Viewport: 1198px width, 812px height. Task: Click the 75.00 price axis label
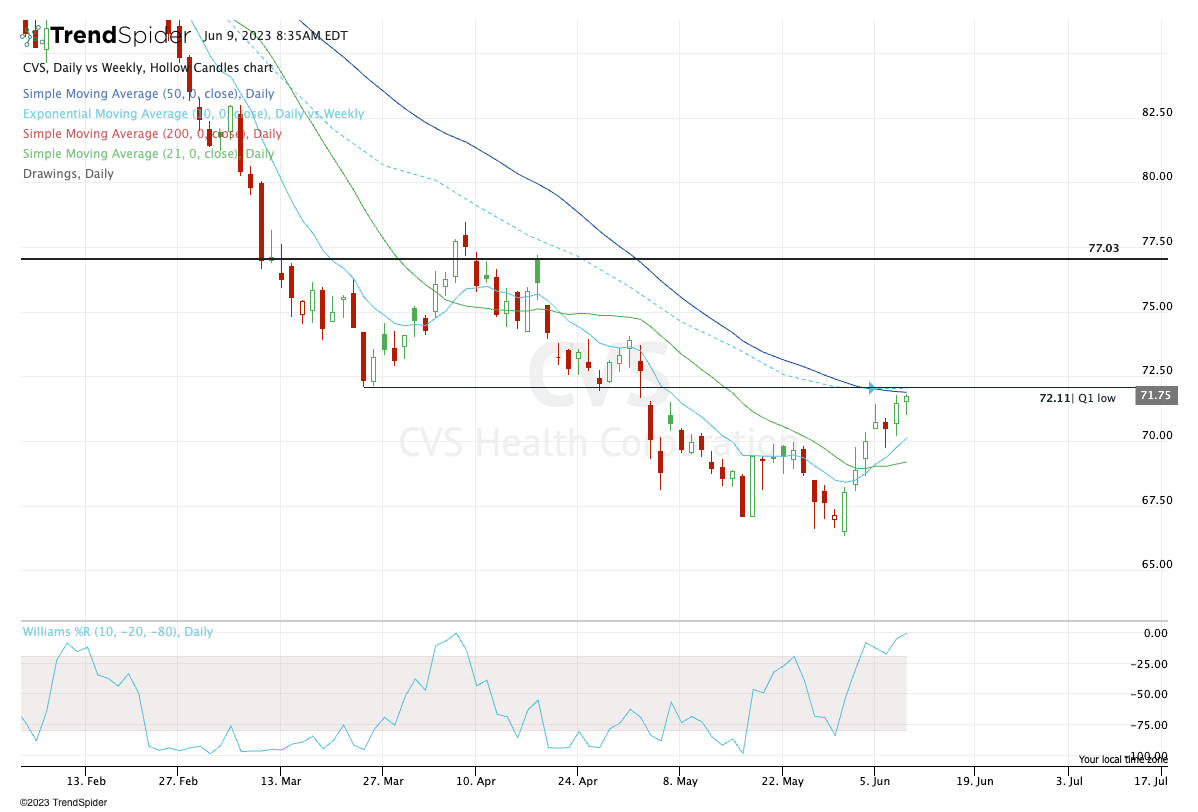[x=1157, y=306]
